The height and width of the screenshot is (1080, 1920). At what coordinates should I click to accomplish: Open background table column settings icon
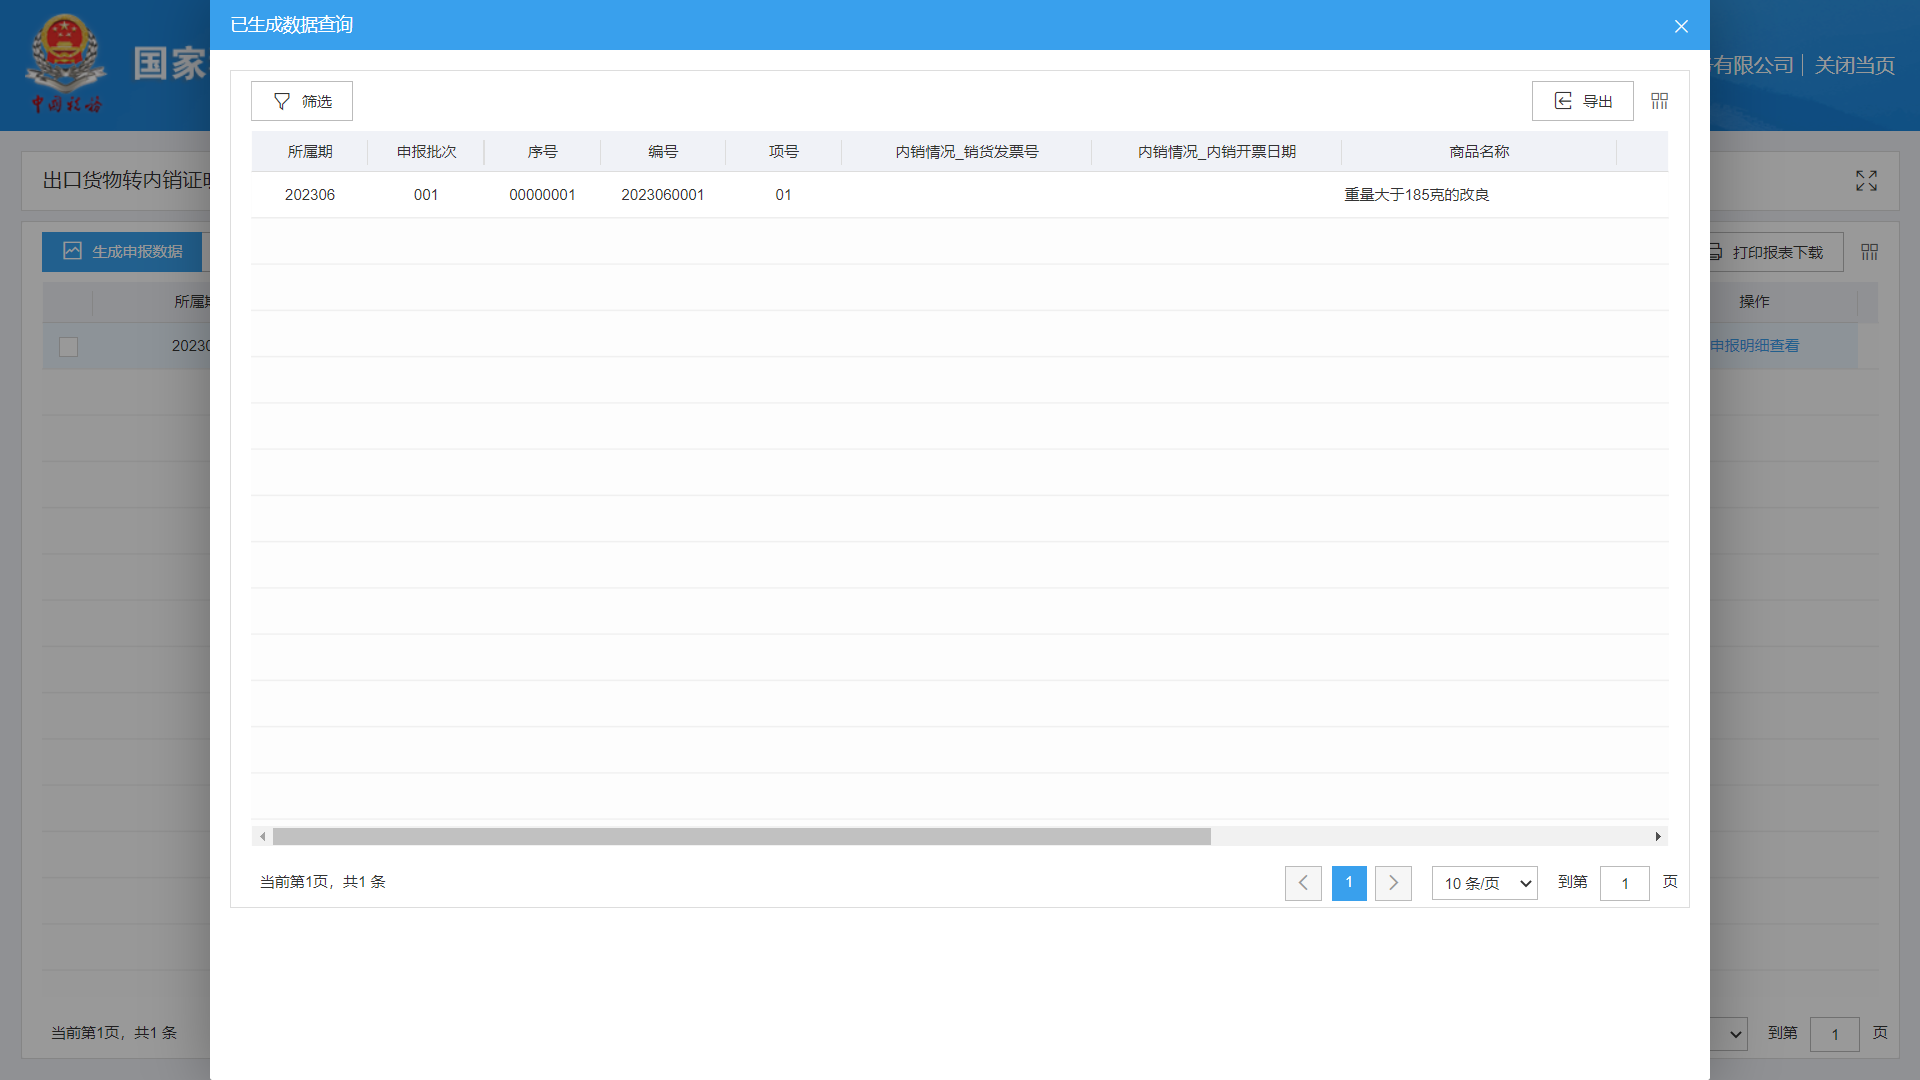pyautogui.click(x=1870, y=252)
